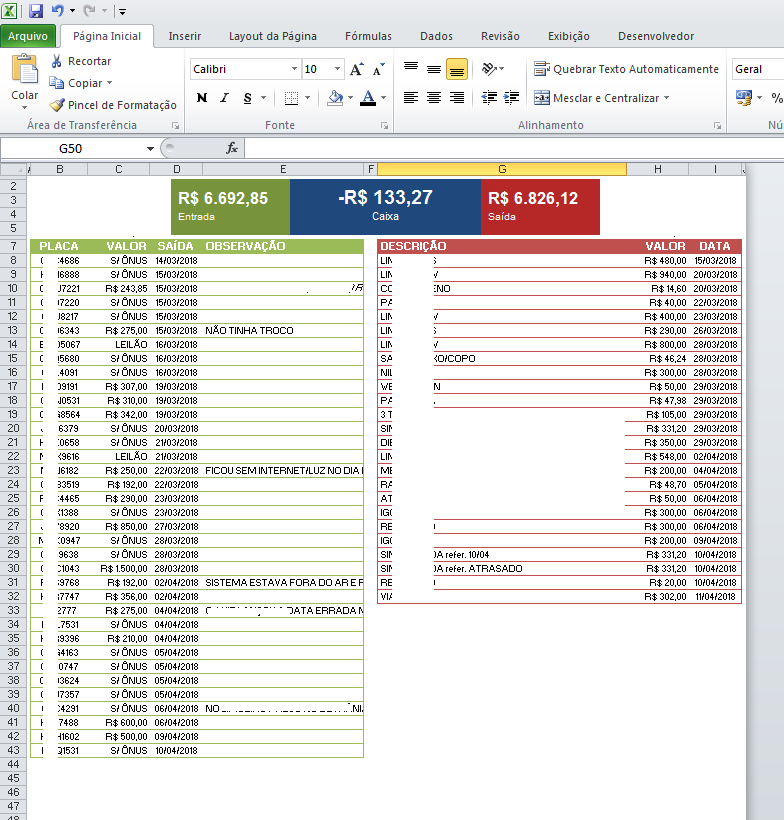Switch to Dados tab
This screenshot has height=820, width=784.
point(436,36)
